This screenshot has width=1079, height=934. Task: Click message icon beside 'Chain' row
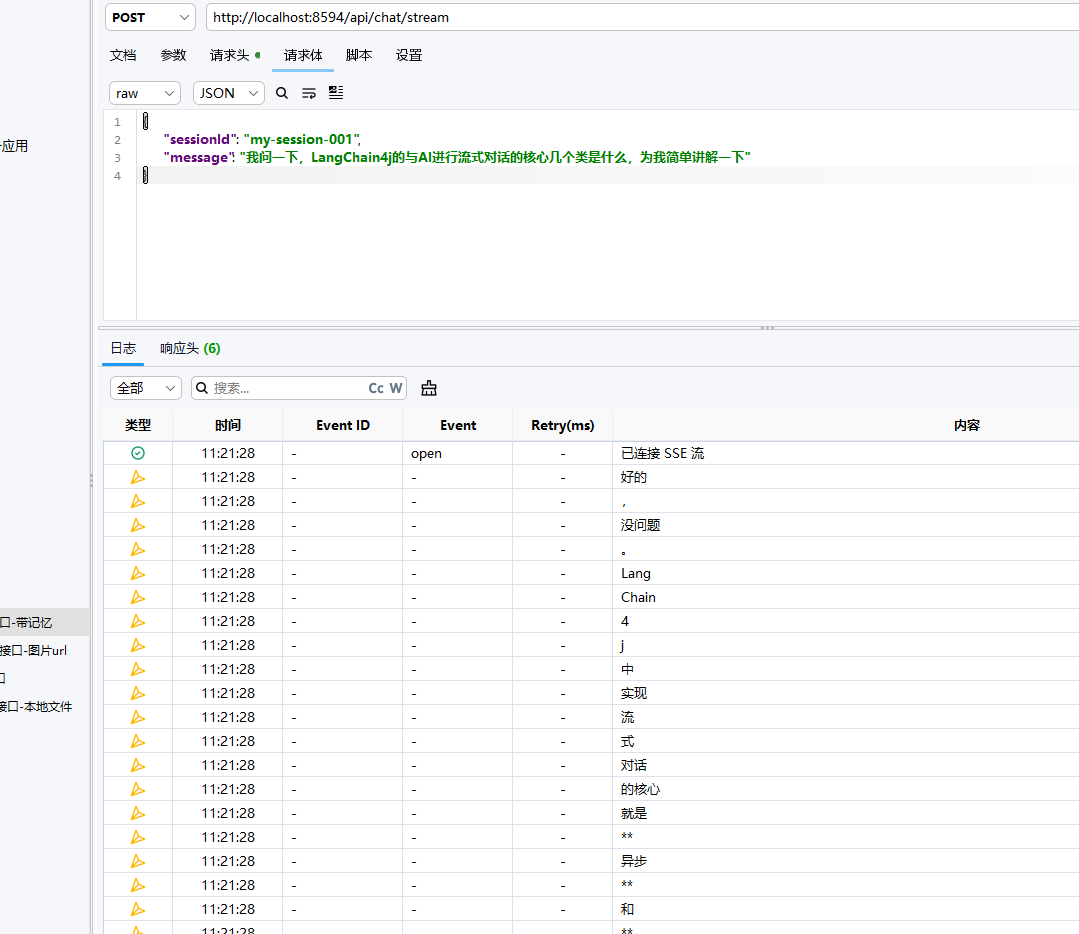(138, 597)
